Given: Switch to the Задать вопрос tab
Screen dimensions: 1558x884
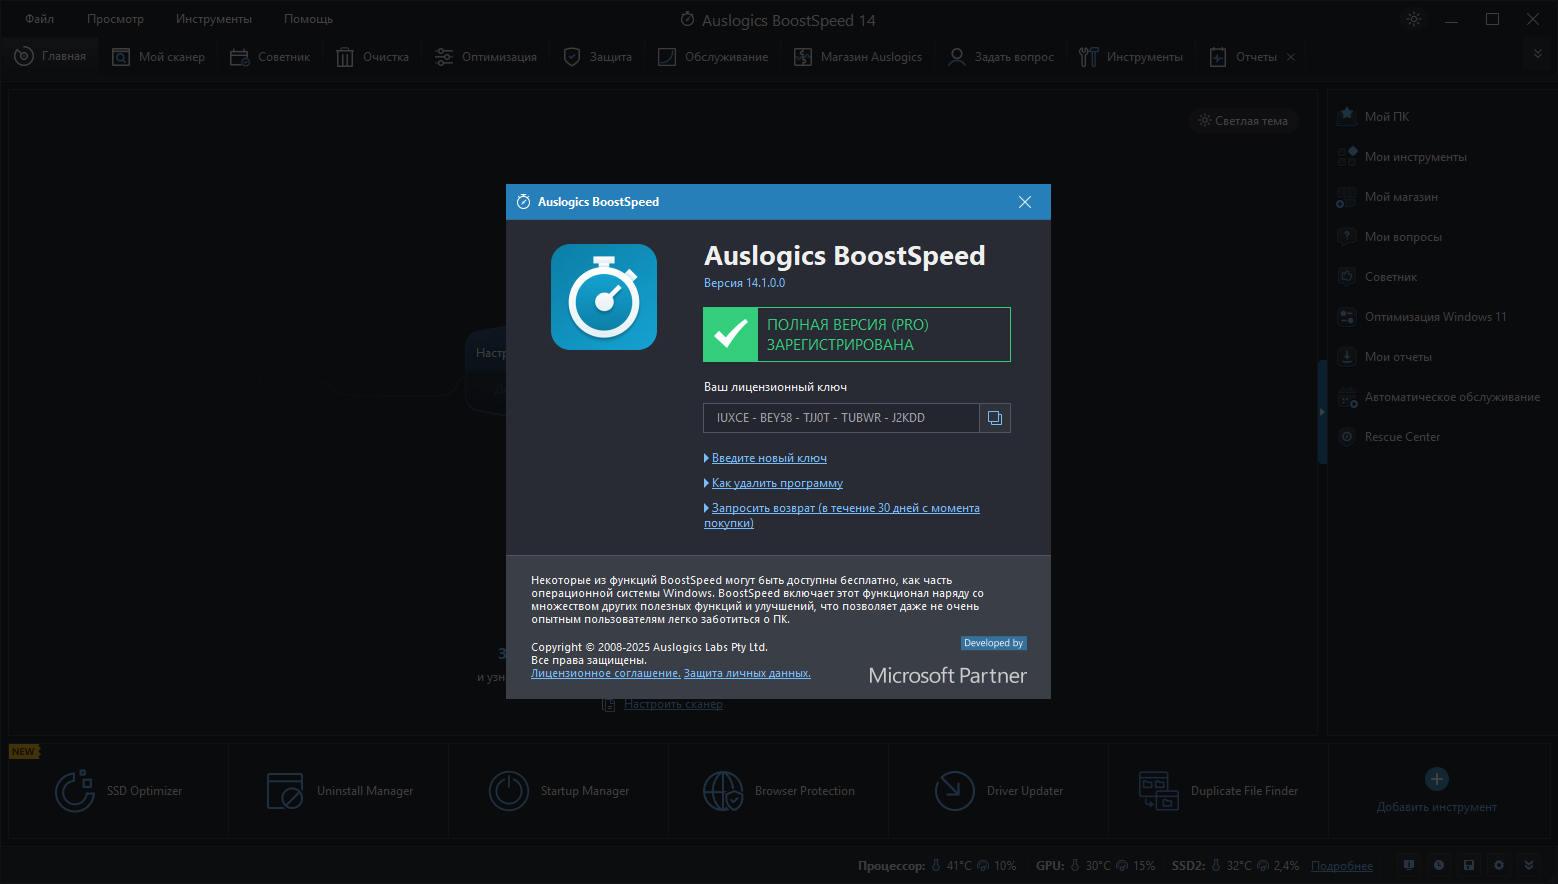Looking at the screenshot, I should (1001, 57).
